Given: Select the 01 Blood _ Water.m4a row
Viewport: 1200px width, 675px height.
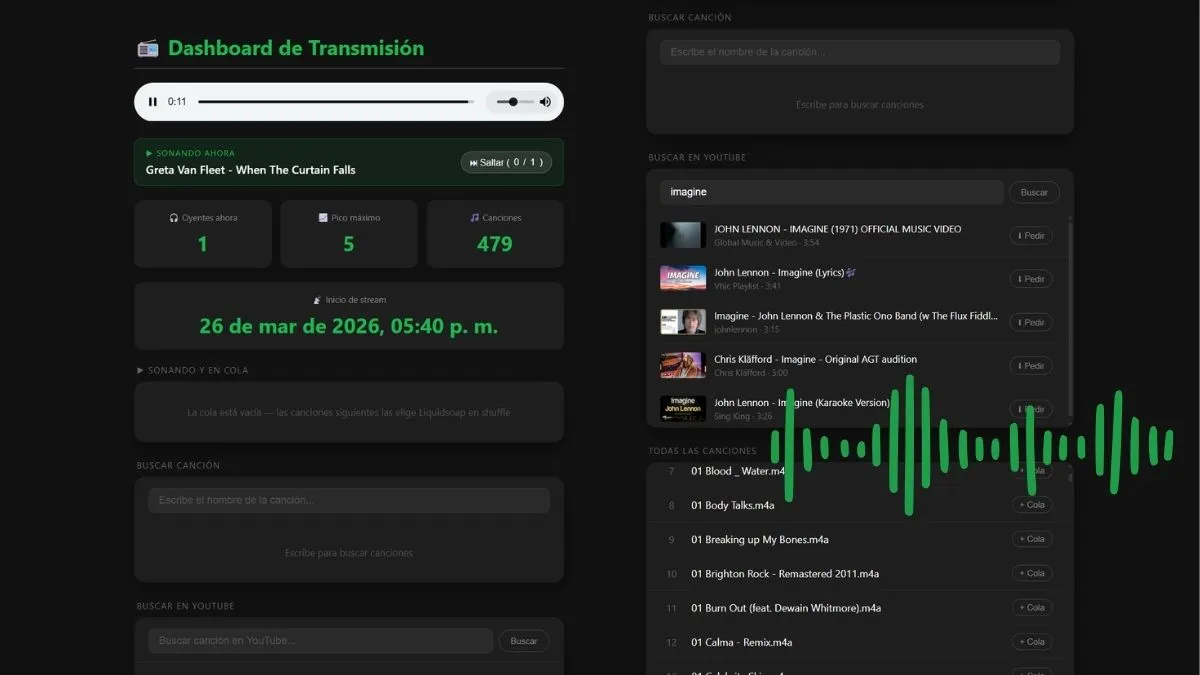Looking at the screenshot, I should click(x=860, y=471).
